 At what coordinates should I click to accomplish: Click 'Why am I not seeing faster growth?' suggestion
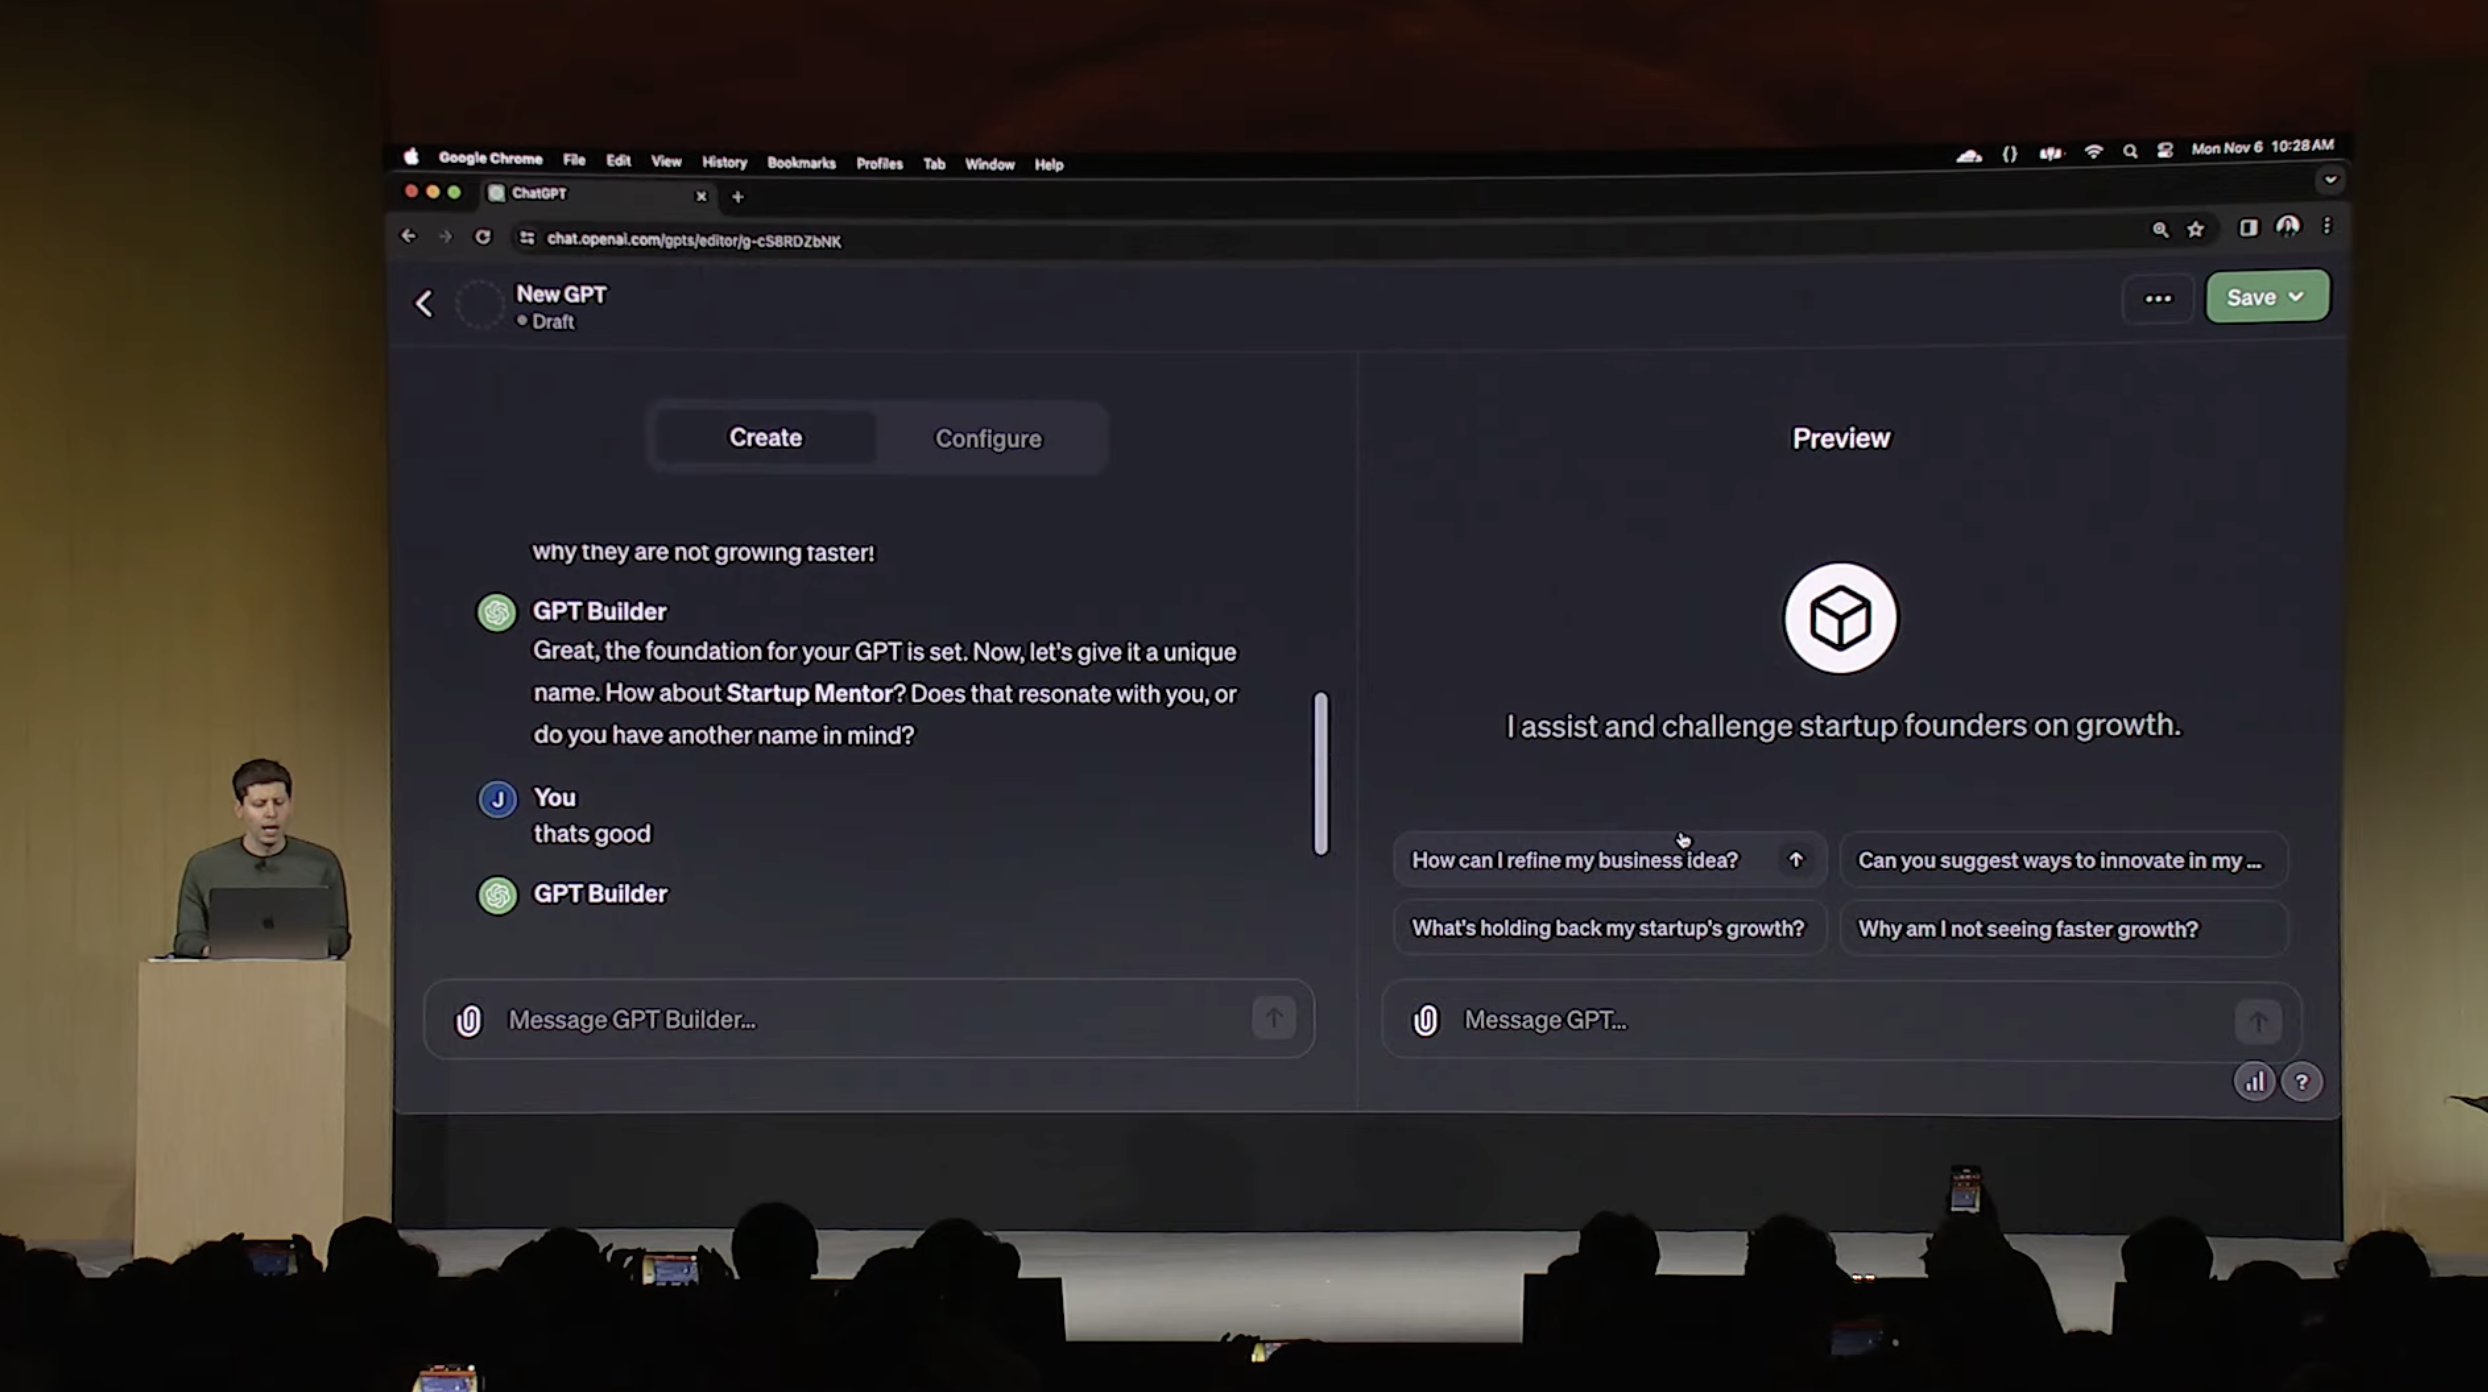pyautogui.click(x=2027, y=927)
